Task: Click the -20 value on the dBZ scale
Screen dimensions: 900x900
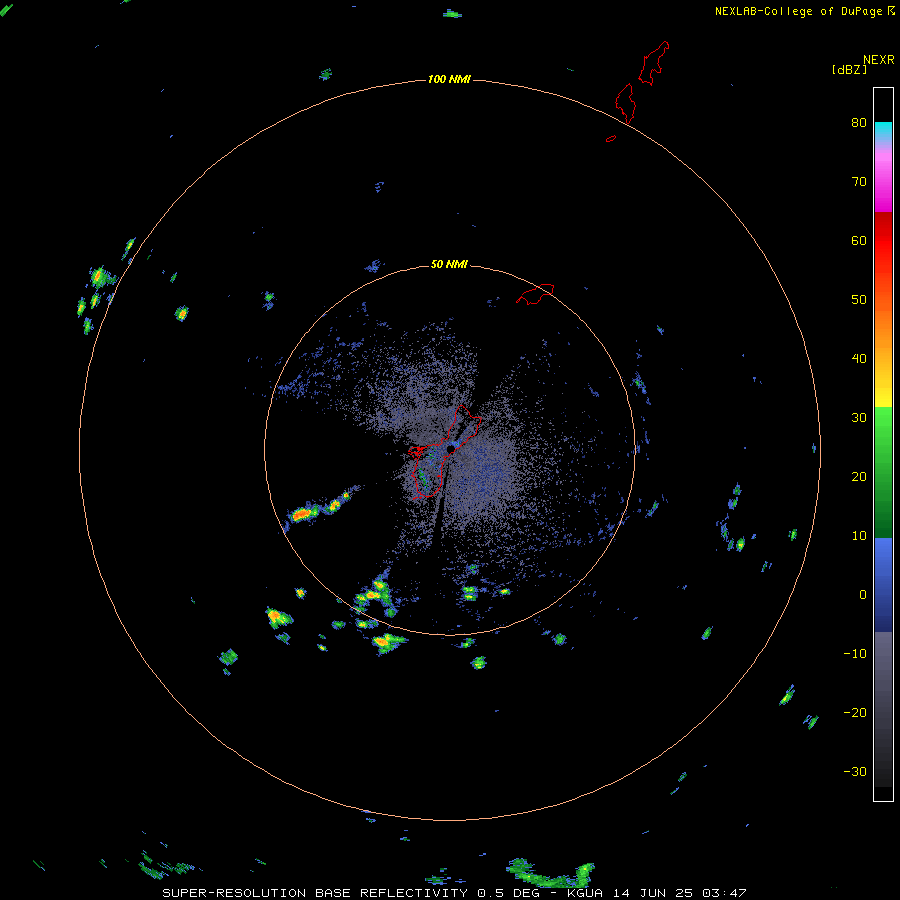Action: [855, 712]
